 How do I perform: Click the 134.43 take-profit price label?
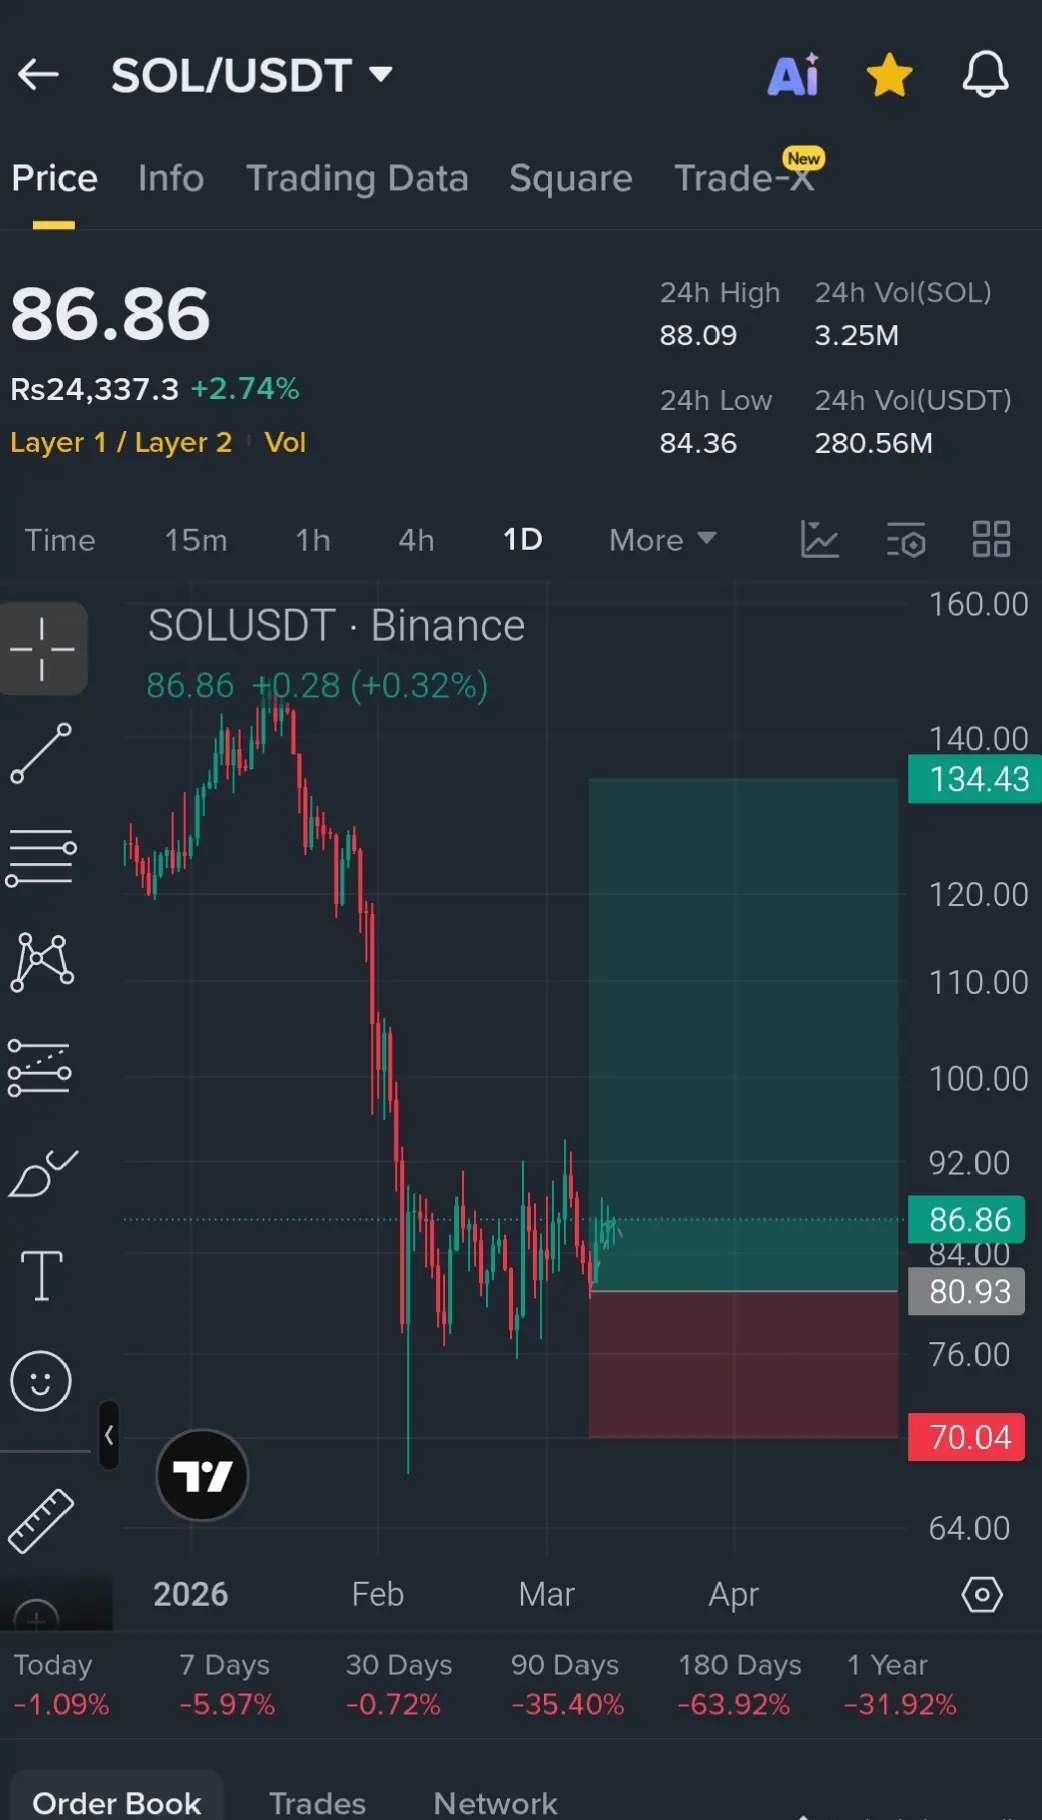pos(974,779)
